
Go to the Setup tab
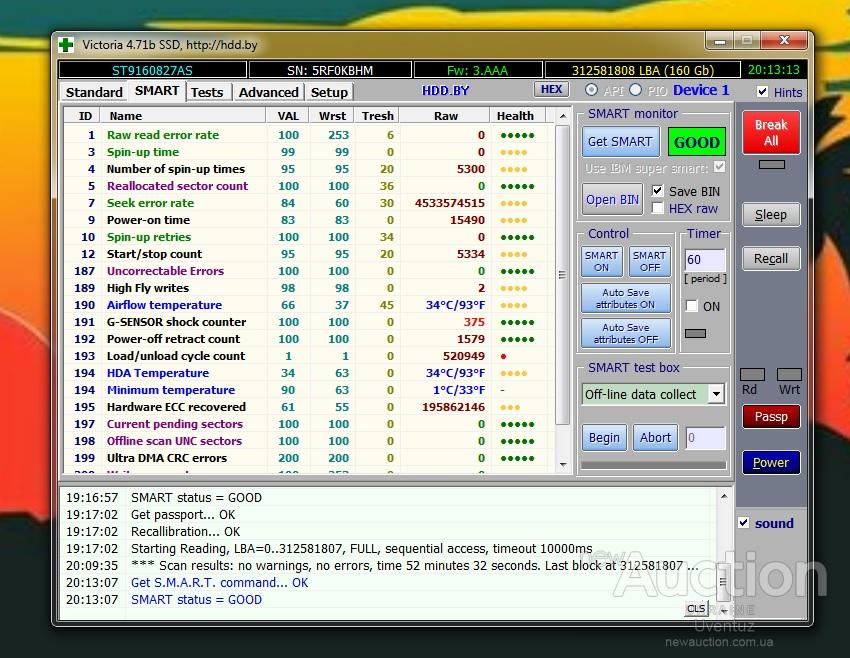coord(329,92)
